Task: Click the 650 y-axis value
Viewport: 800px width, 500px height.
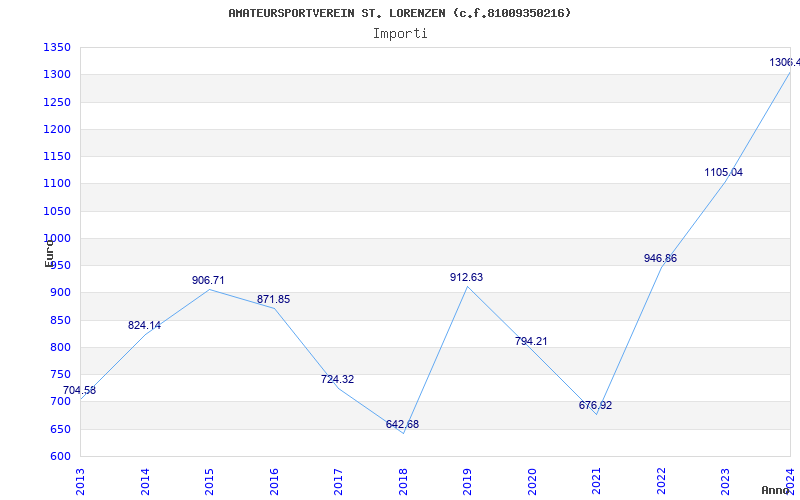Action: point(60,429)
